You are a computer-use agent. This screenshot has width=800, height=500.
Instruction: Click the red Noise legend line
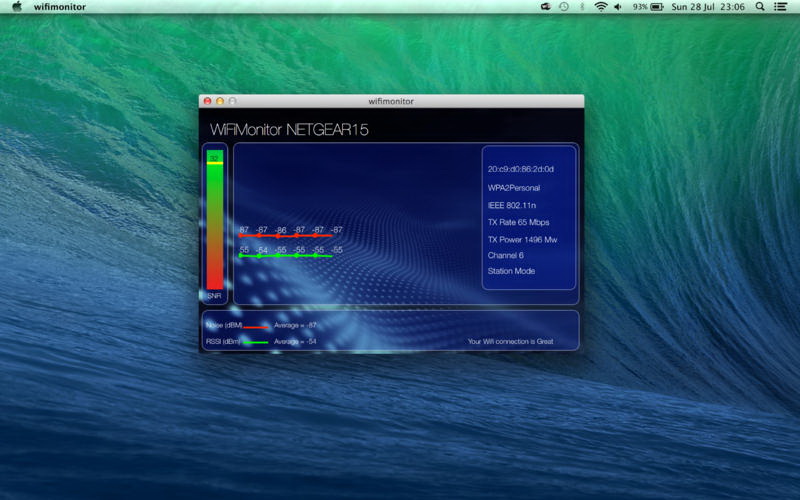coord(256,326)
